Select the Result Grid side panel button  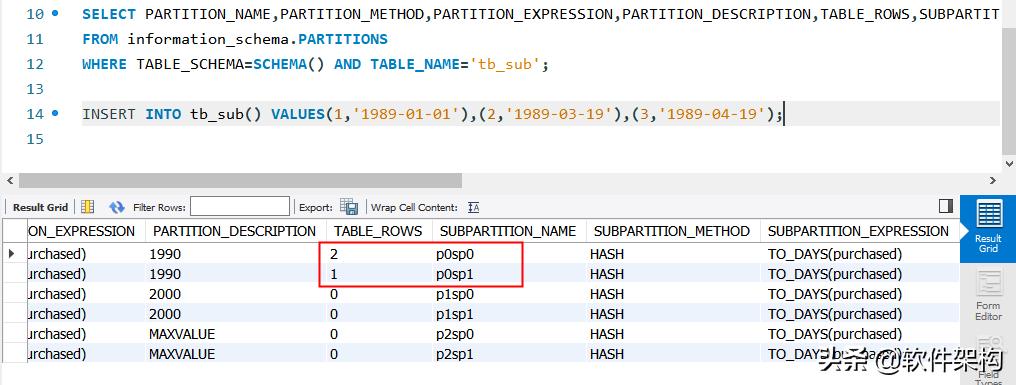(987, 228)
